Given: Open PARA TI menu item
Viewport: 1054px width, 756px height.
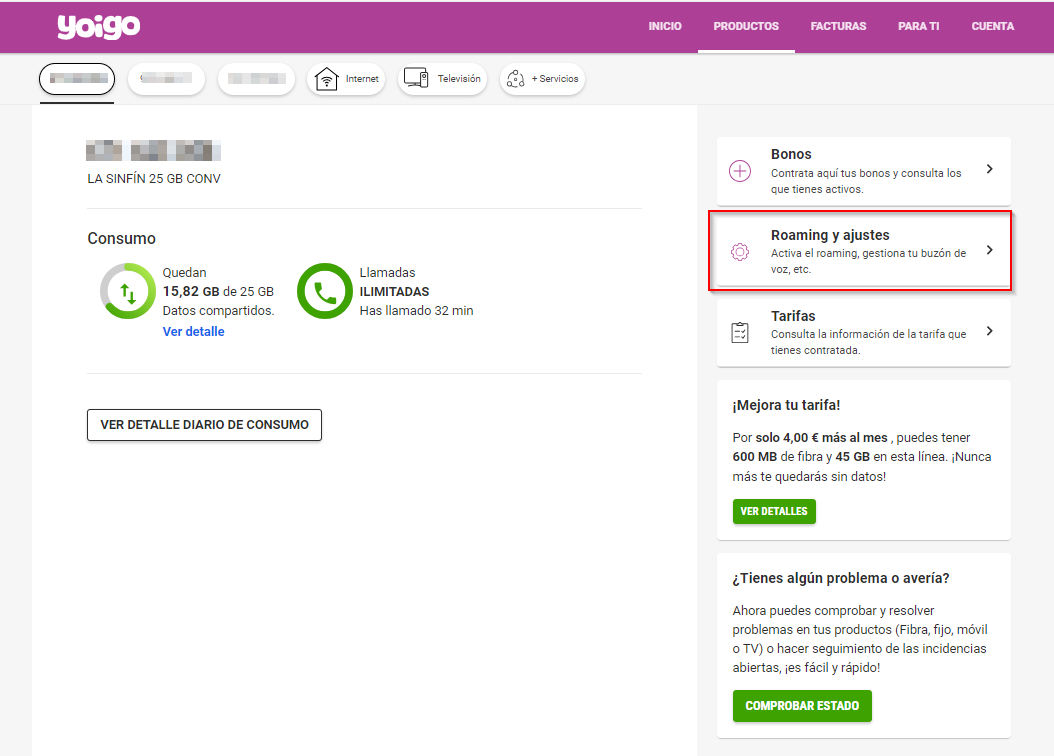Looking at the screenshot, I should coord(918,26).
